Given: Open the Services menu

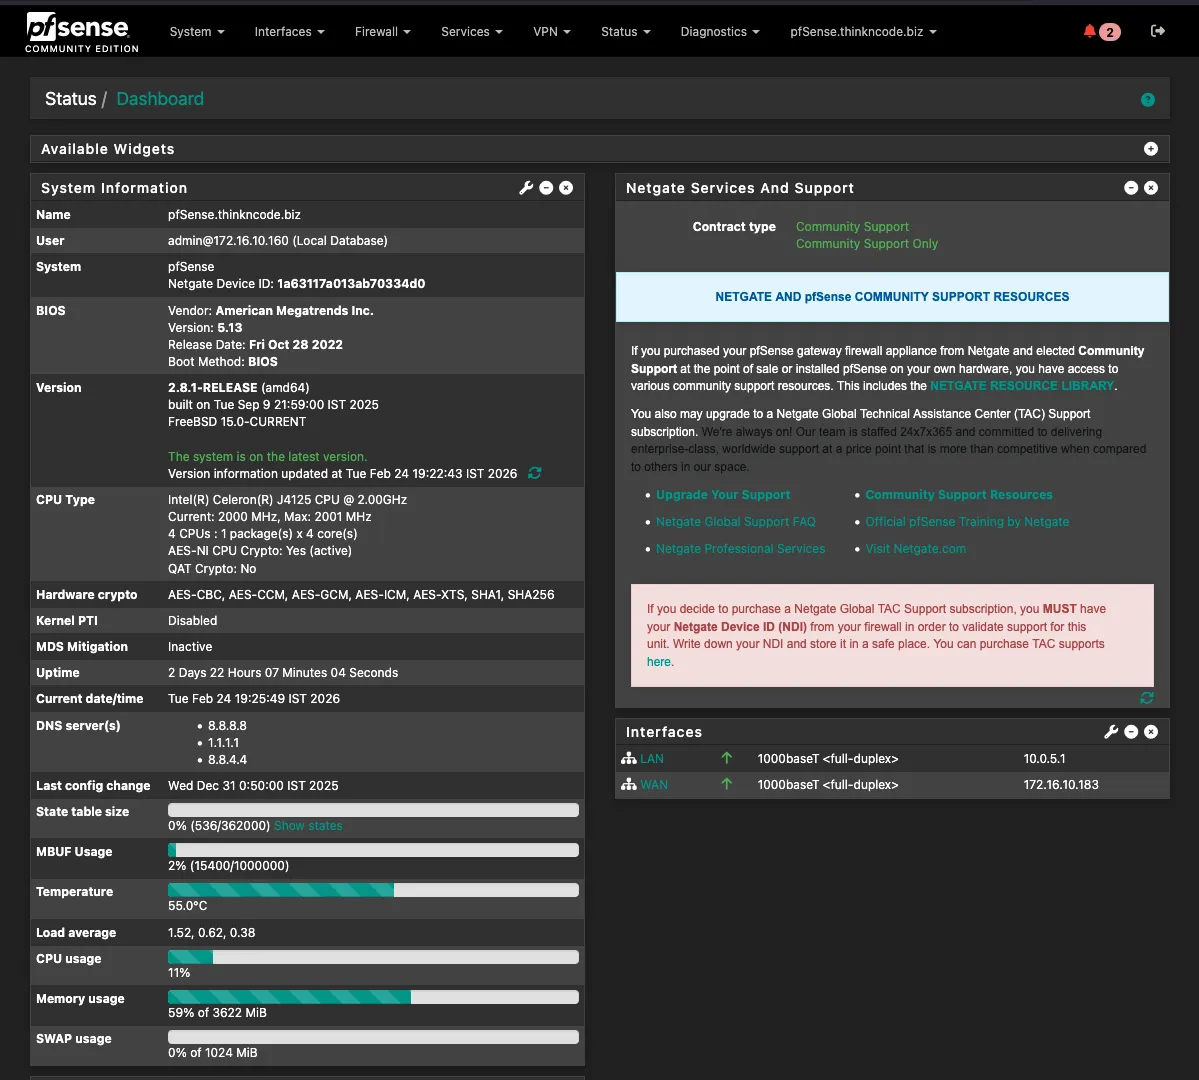Looking at the screenshot, I should tap(471, 32).
